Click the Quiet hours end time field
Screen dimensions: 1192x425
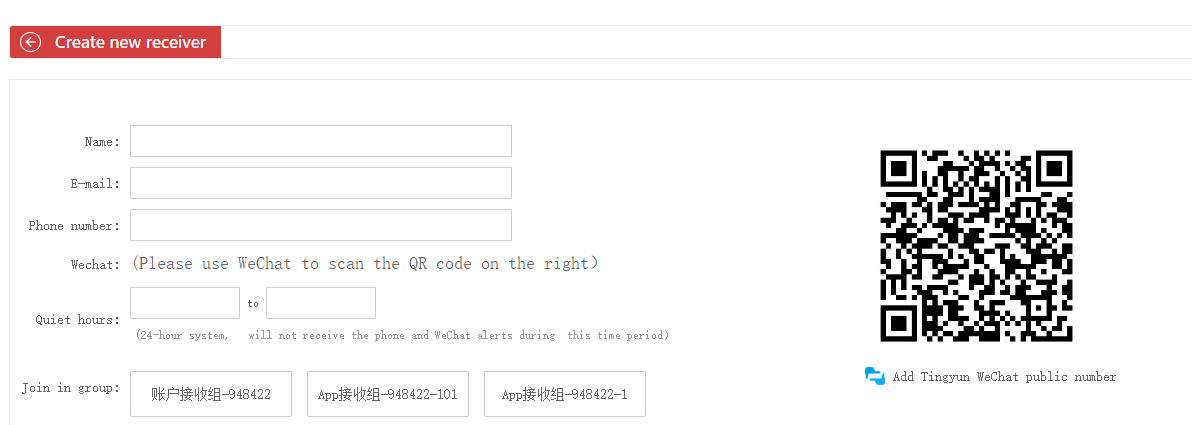click(x=321, y=303)
